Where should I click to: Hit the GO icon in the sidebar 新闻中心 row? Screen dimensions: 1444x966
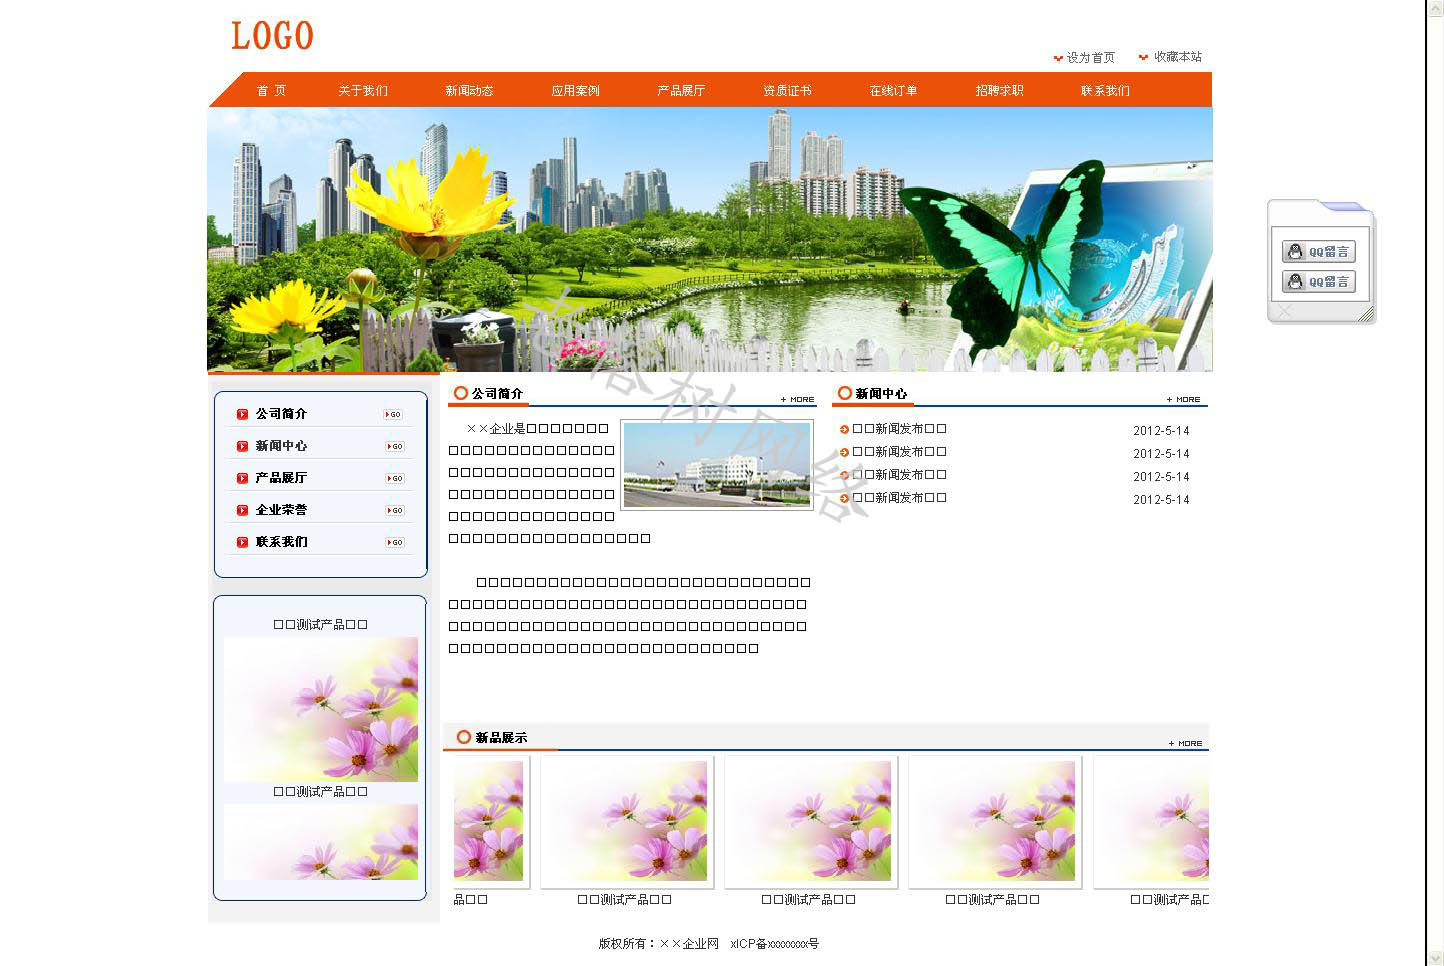click(x=394, y=446)
